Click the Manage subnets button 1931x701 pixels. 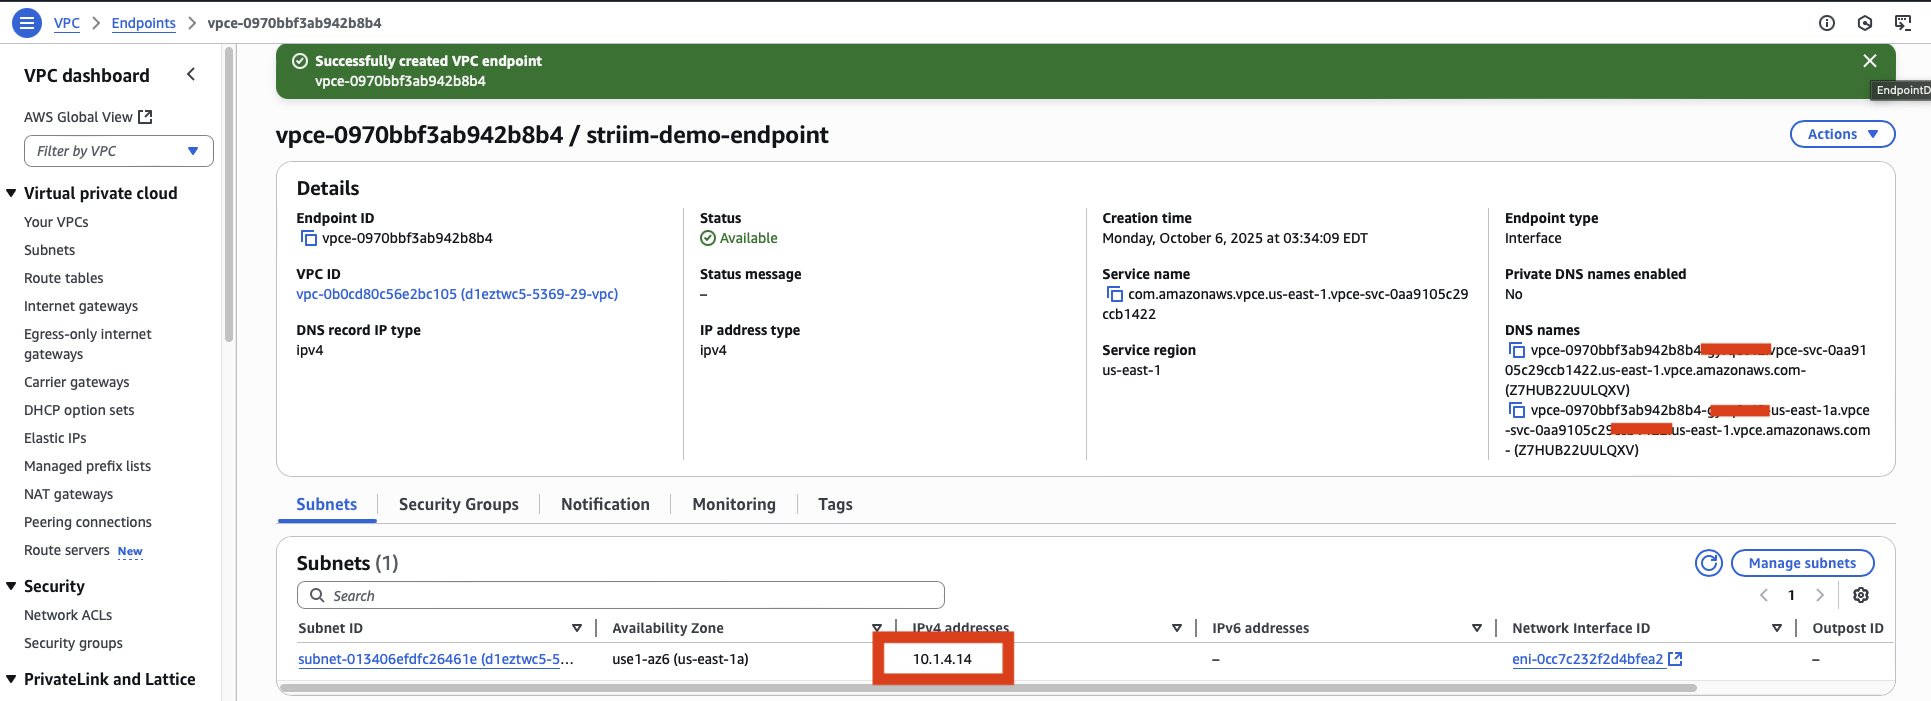1801,564
